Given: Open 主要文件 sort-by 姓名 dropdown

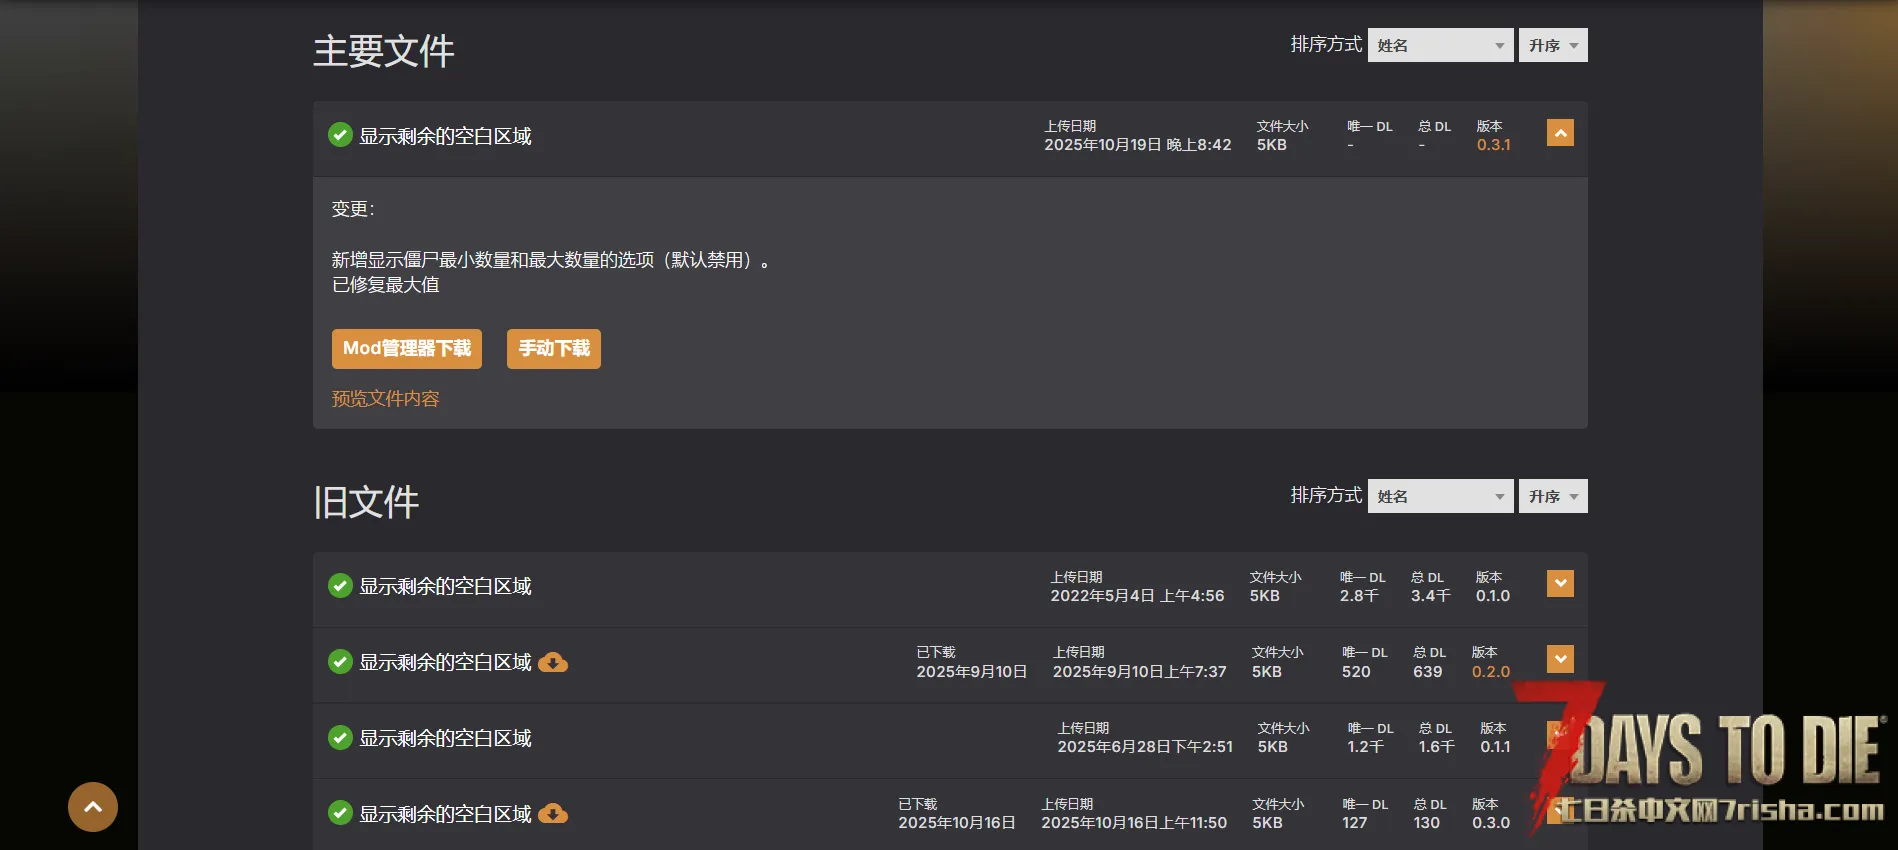Looking at the screenshot, I should [x=1440, y=45].
